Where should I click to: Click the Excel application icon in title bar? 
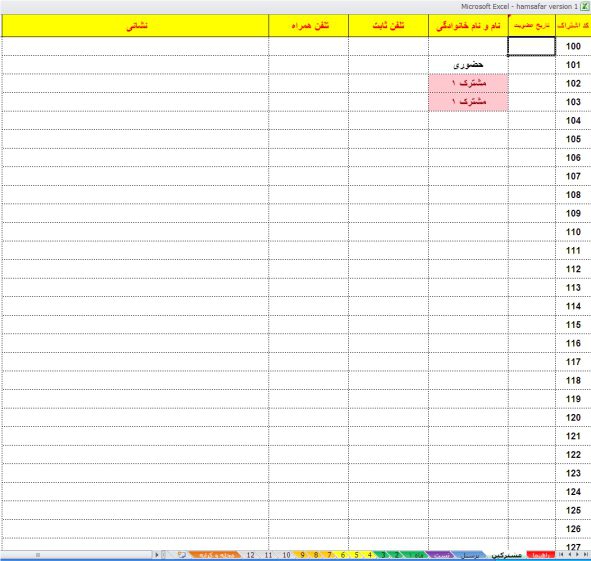pos(585,6)
